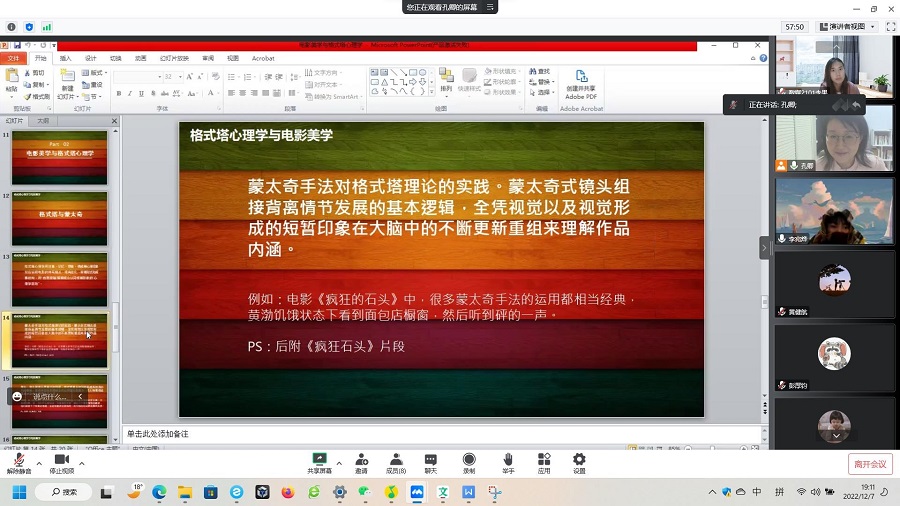The height and width of the screenshot is (506, 900).
Task: Click the 共享屏幕 share screen icon
Action: pos(320,459)
